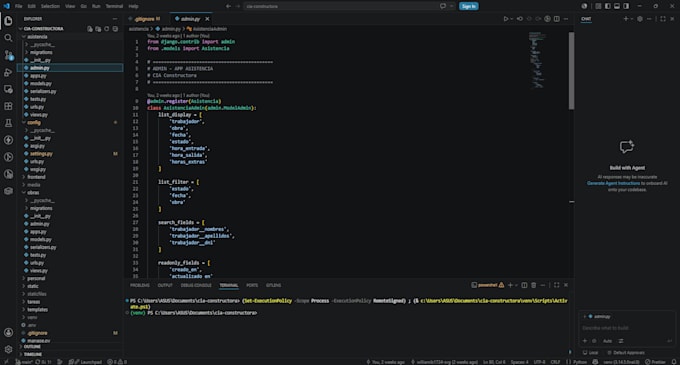Open the Terminal menu in the menu bar

coord(114,6)
